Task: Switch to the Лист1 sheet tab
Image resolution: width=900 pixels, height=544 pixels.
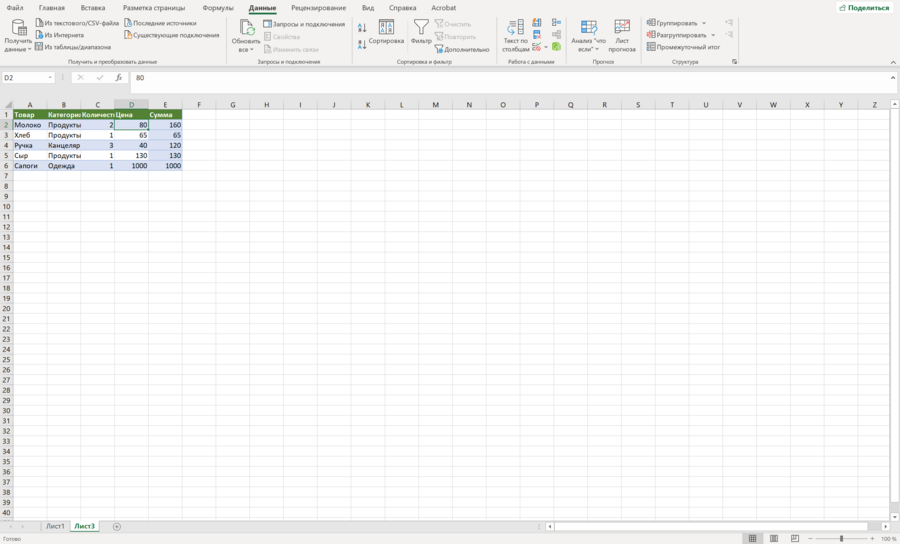Action: [55, 526]
